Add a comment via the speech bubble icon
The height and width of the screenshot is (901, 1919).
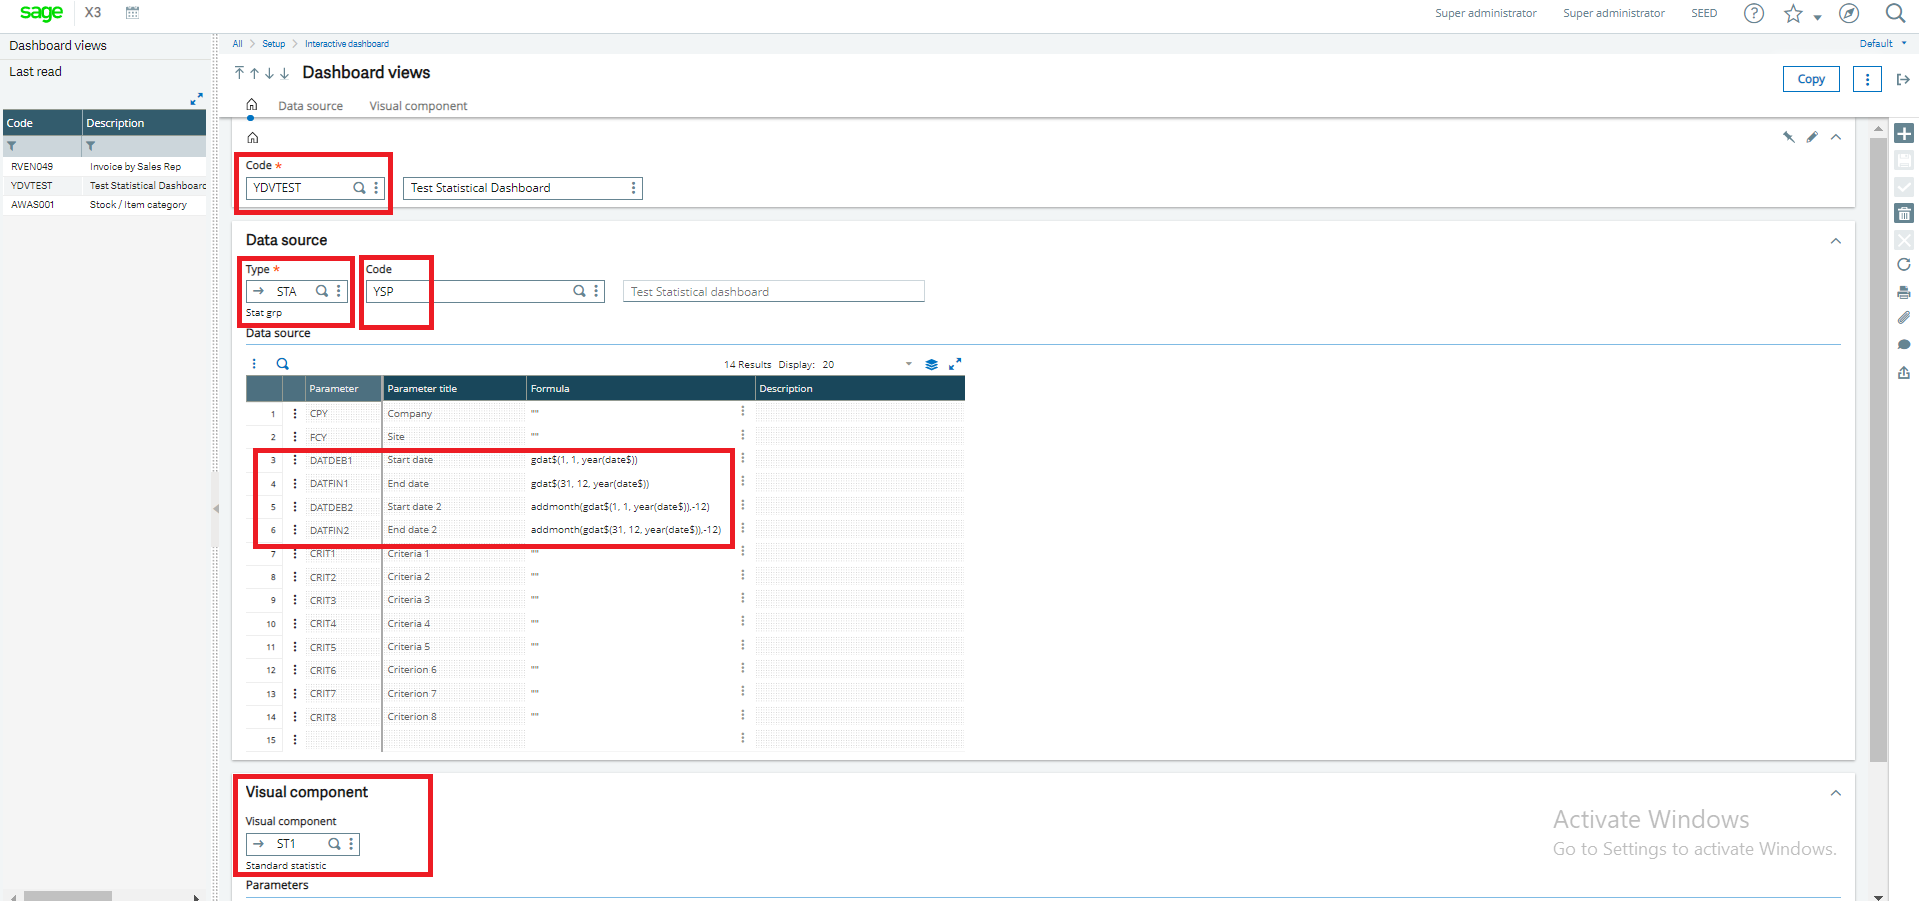click(x=1904, y=344)
